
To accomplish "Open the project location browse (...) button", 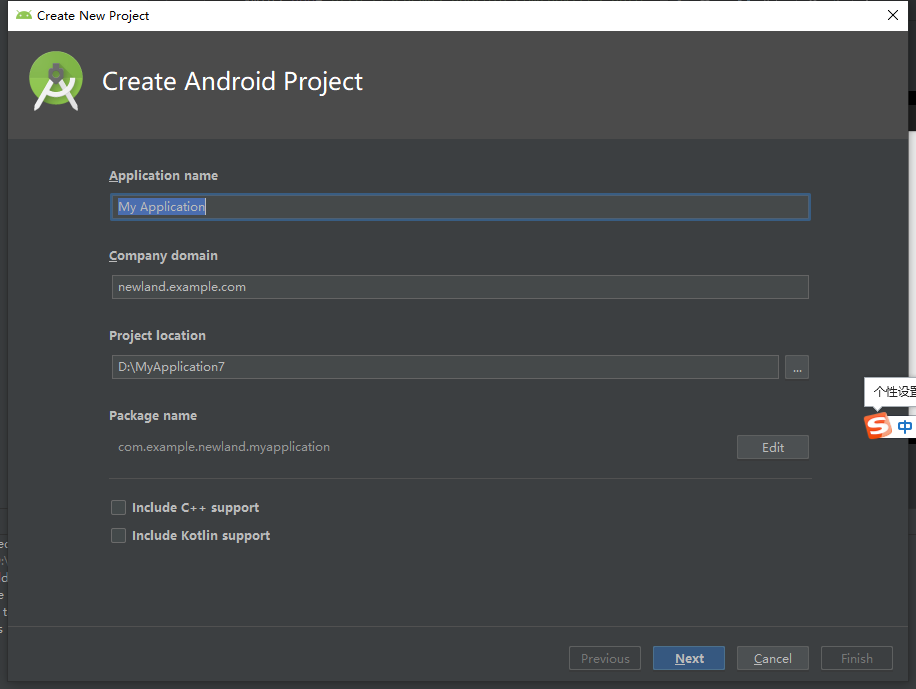I will [796, 367].
